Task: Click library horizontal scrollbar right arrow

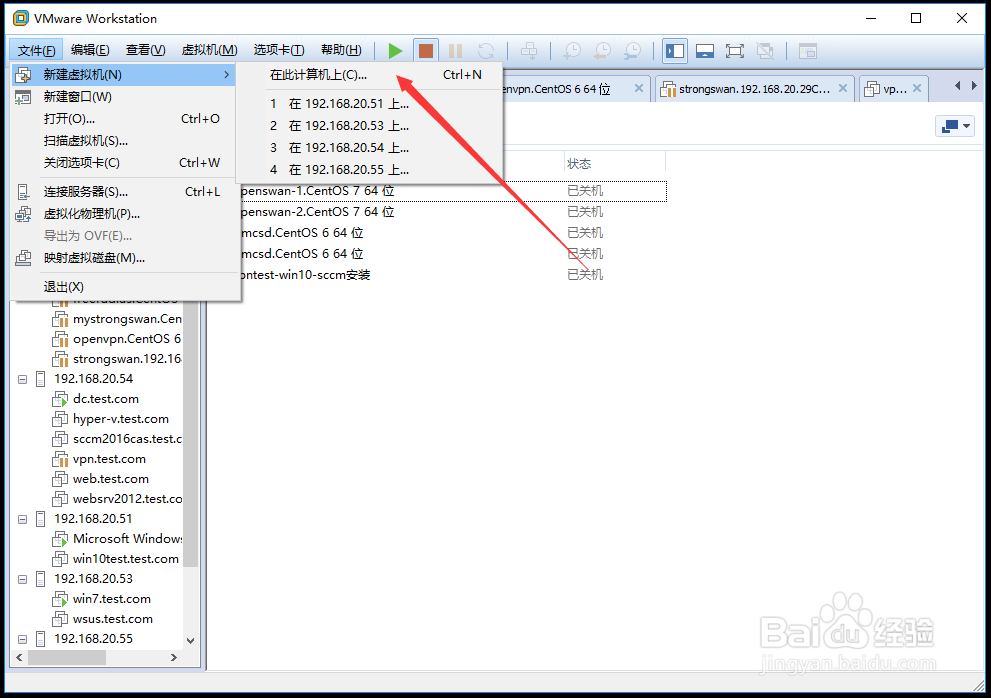Action: pos(174,658)
